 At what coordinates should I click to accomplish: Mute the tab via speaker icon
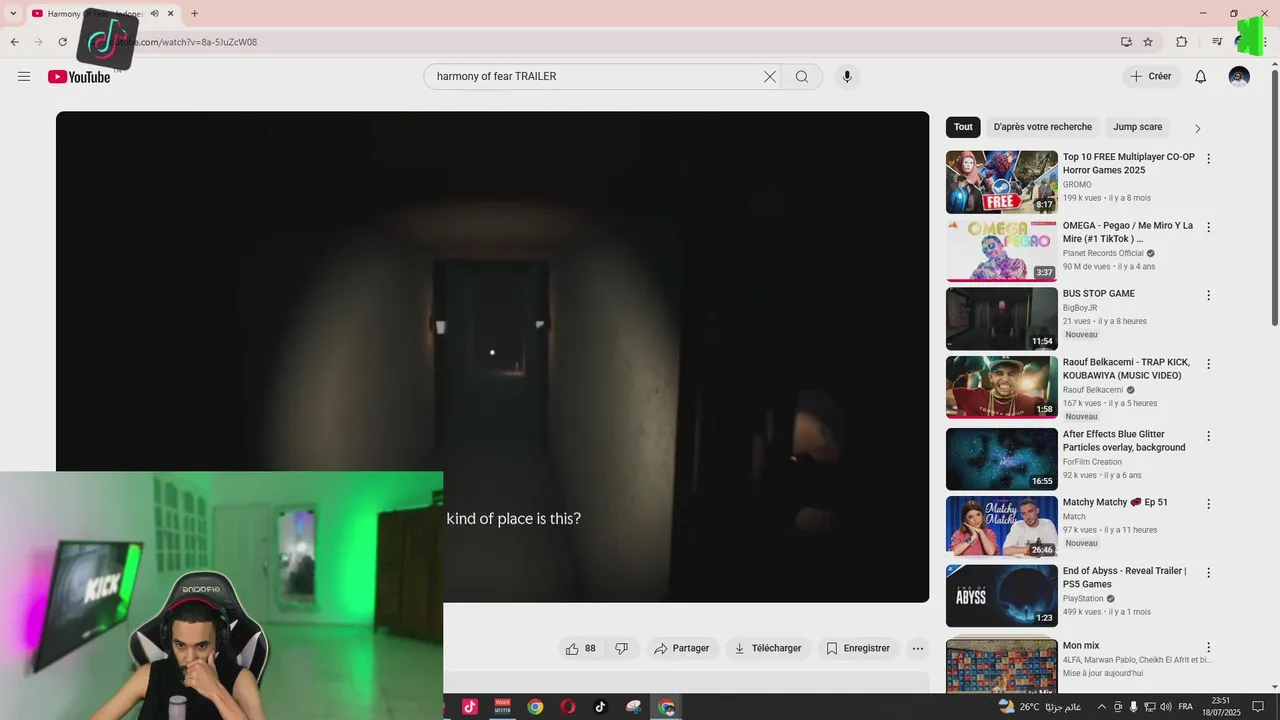(x=154, y=13)
